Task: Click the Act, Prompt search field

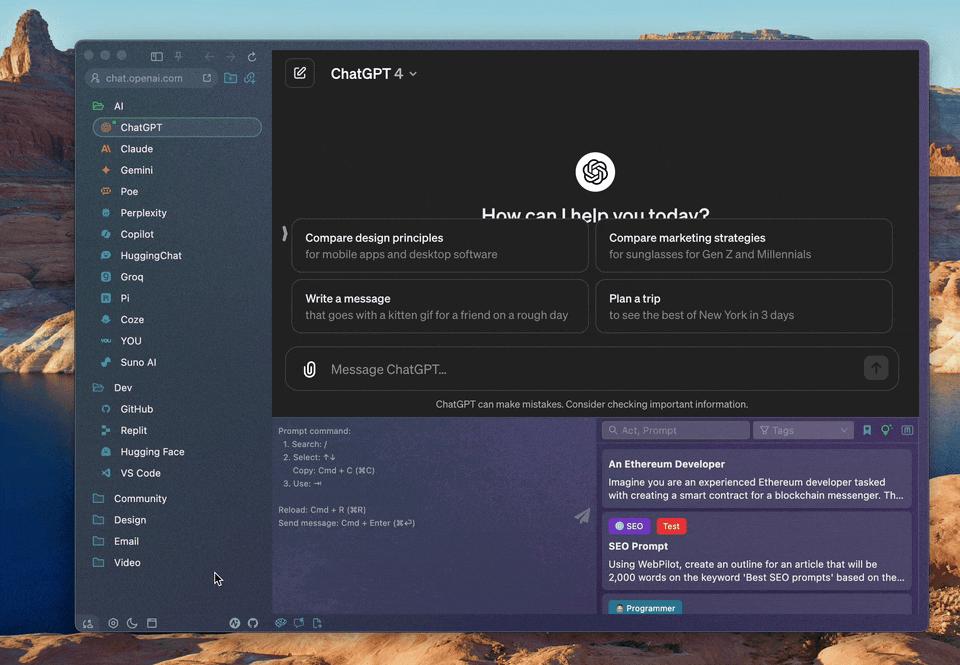Action: click(676, 430)
